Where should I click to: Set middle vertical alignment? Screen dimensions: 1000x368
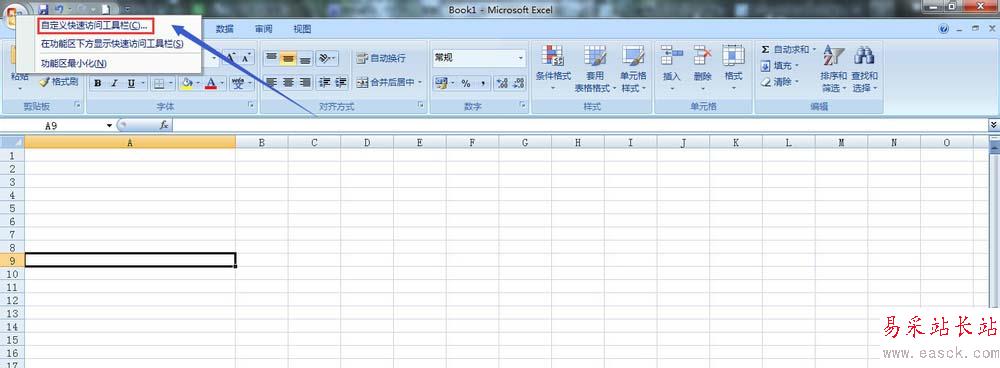tap(289, 57)
